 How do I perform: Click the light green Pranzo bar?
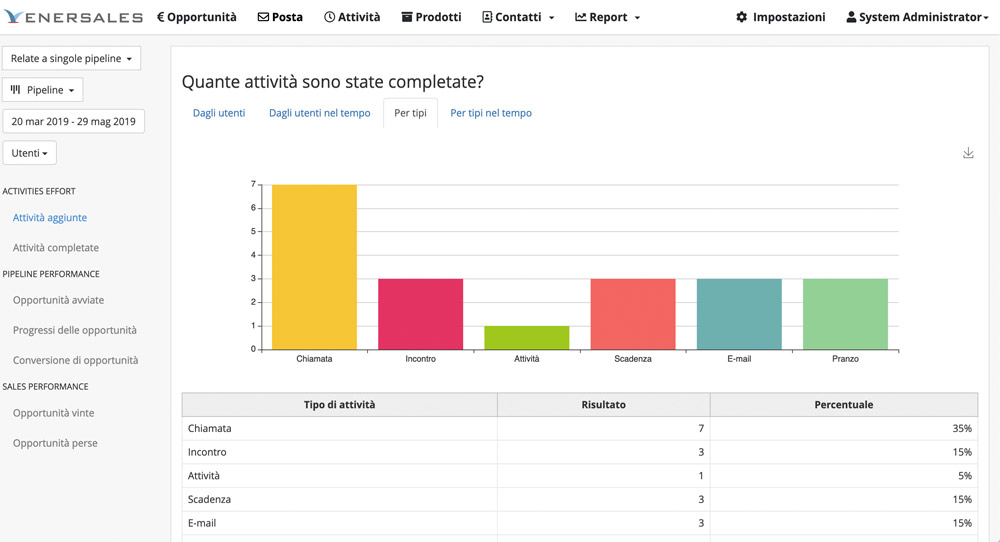point(845,314)
